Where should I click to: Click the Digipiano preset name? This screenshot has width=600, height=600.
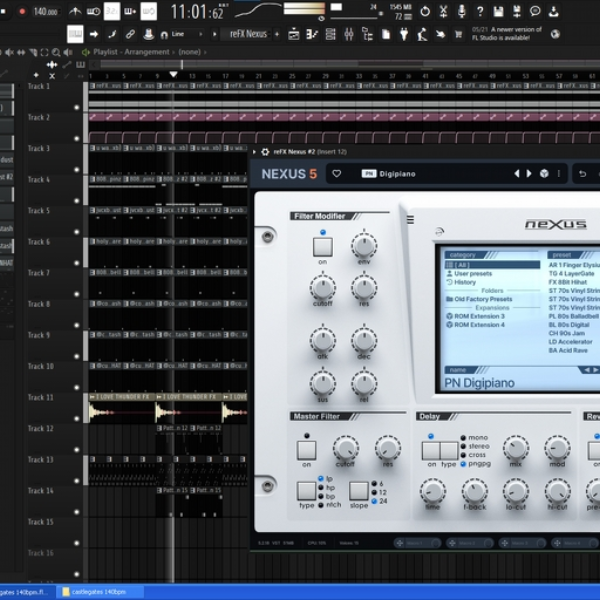(397, 174)
